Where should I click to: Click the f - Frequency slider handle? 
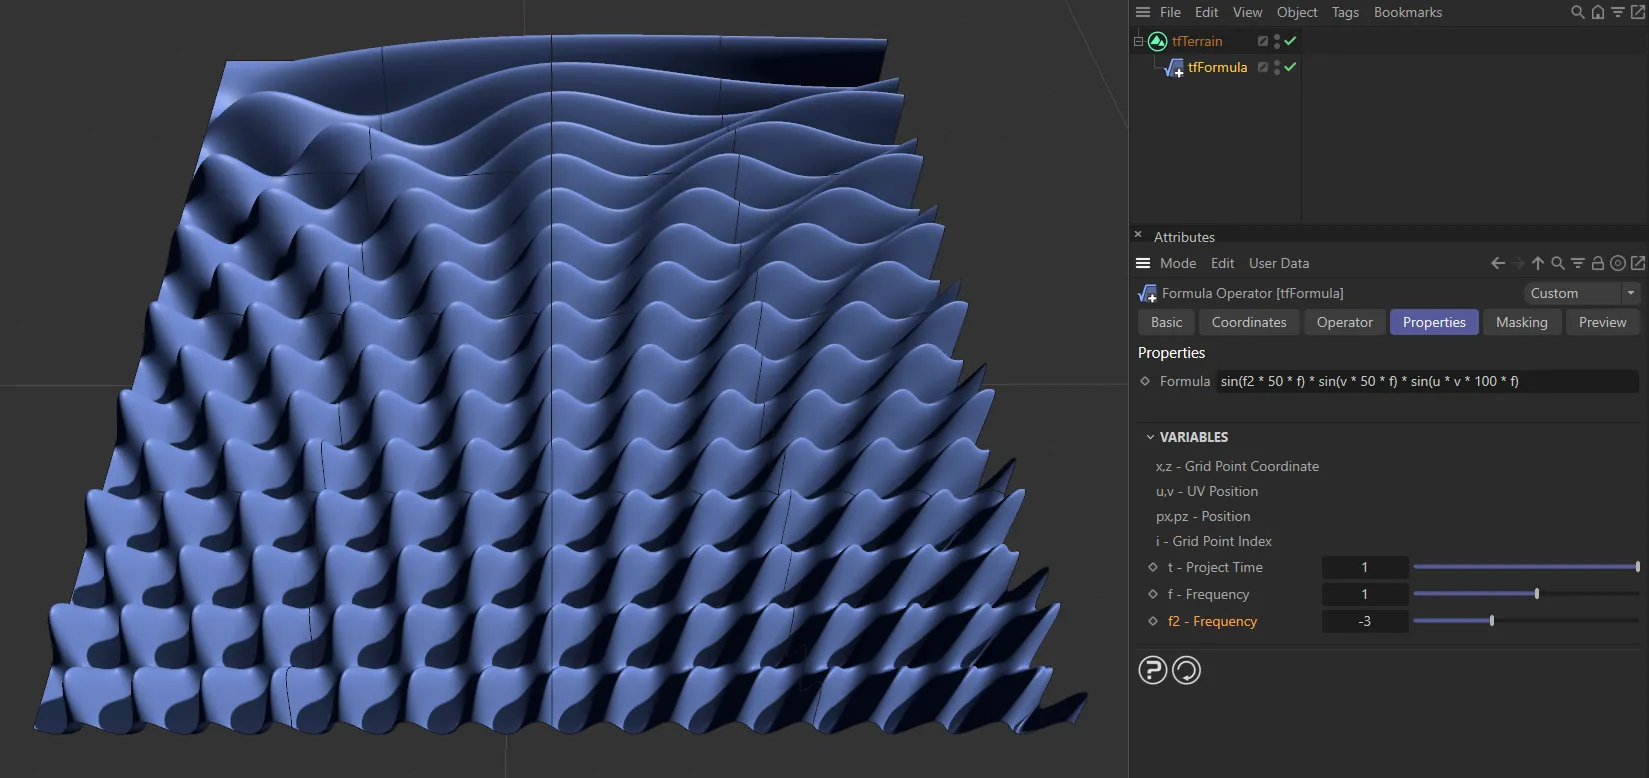pos(1537,594)
